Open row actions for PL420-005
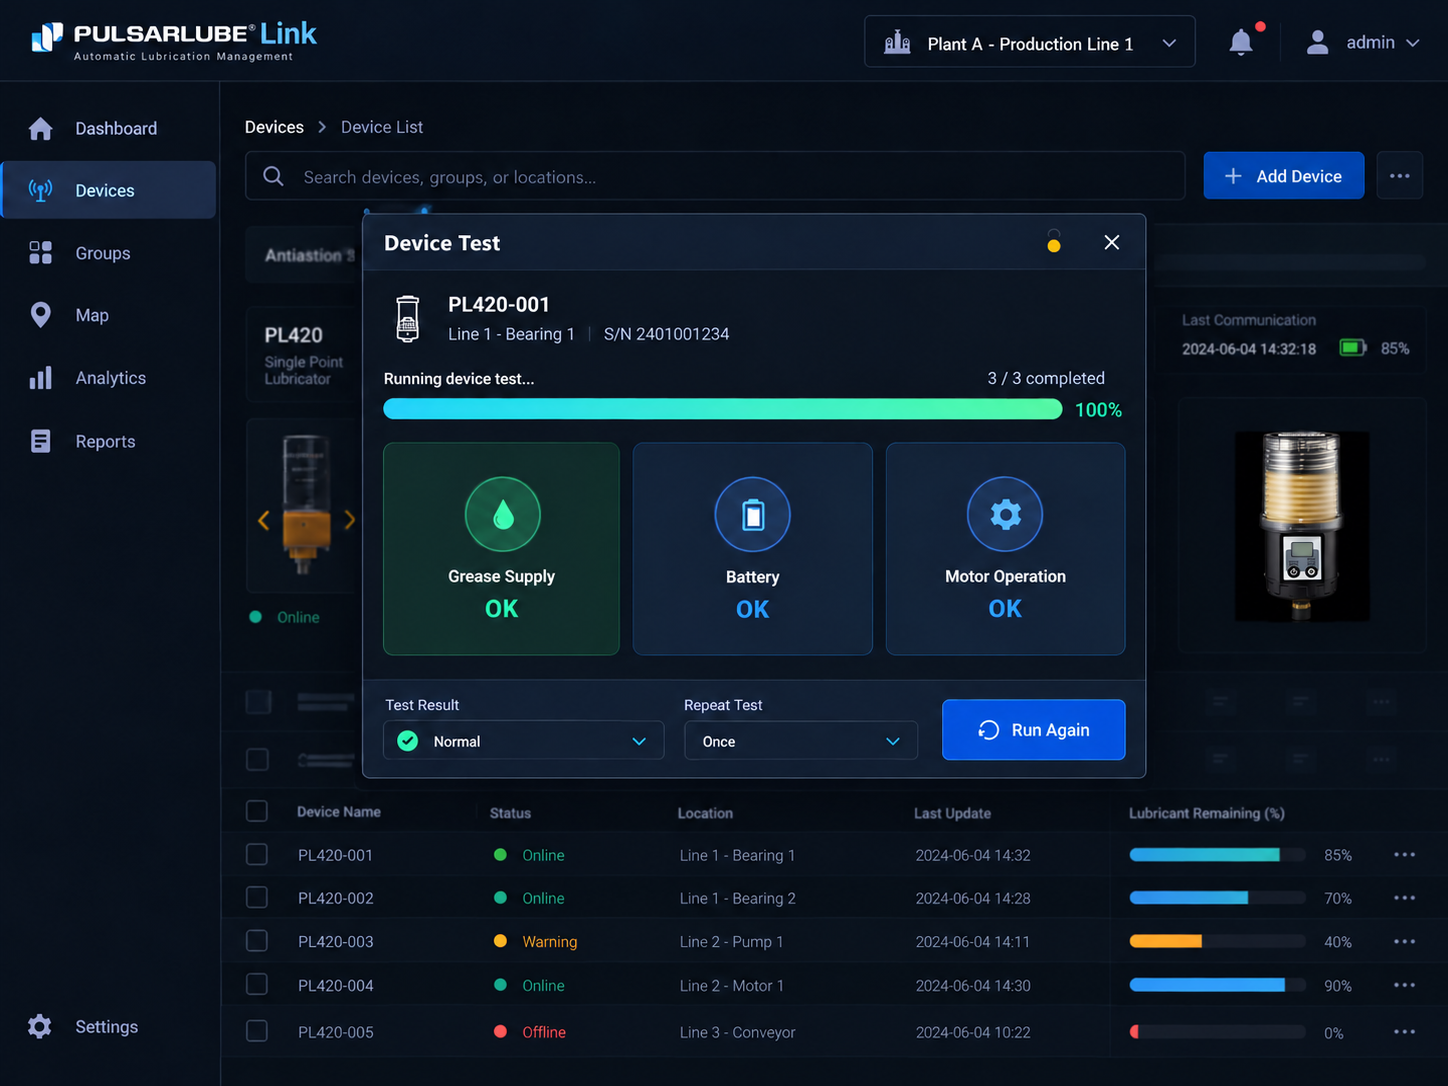The image size is (1448, 1086). click(x=1404, y=1032)
